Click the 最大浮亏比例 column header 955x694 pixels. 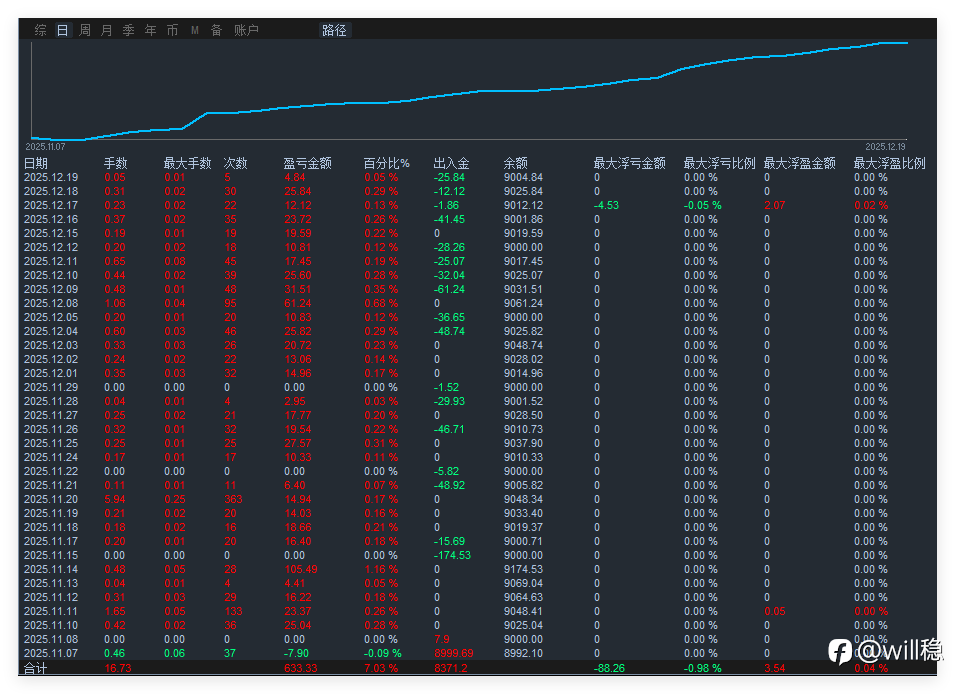tap(719, 163)
